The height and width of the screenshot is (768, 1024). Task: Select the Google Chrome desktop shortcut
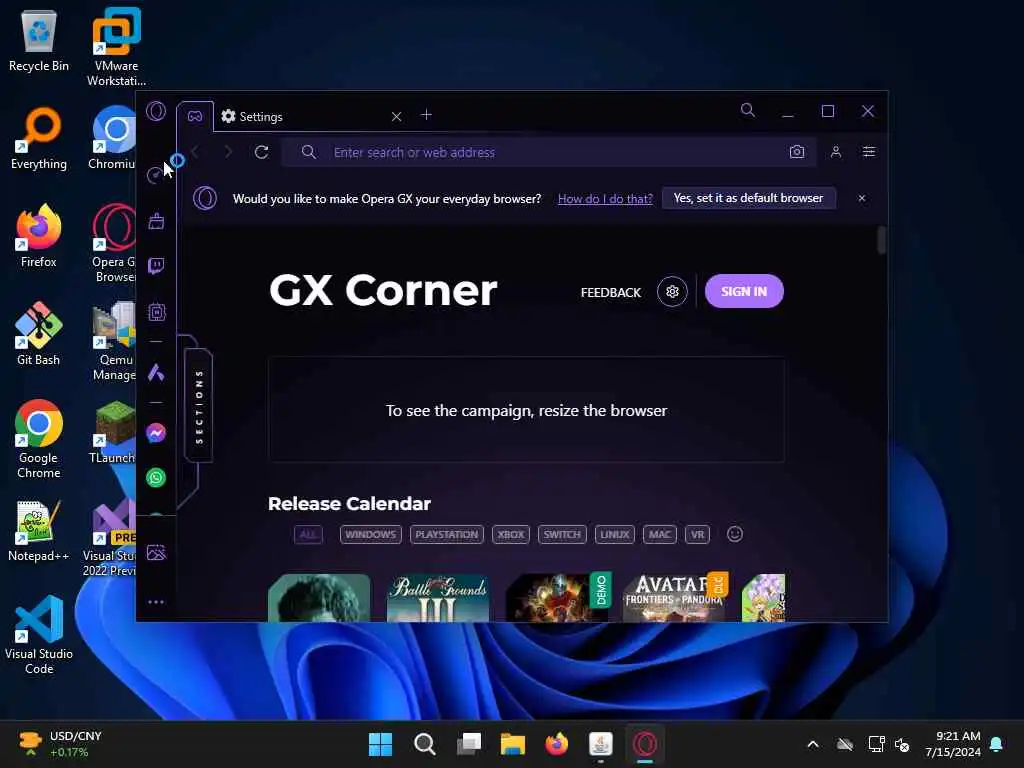pos(39,439)
